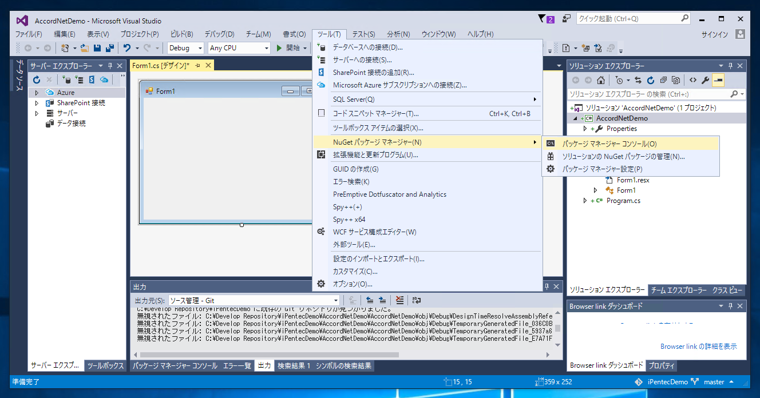
Task: Click the green Start debugging arrow
Action: pyautogui.click(x=279, y=48)
